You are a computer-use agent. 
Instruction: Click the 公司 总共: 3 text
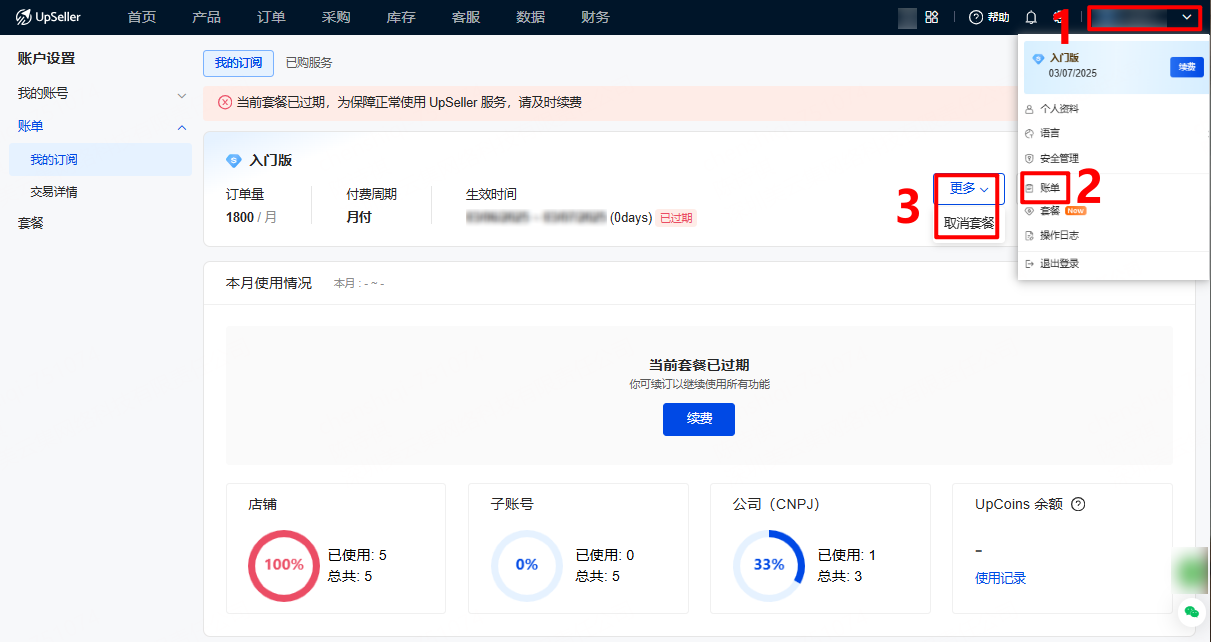coord(840,576)
